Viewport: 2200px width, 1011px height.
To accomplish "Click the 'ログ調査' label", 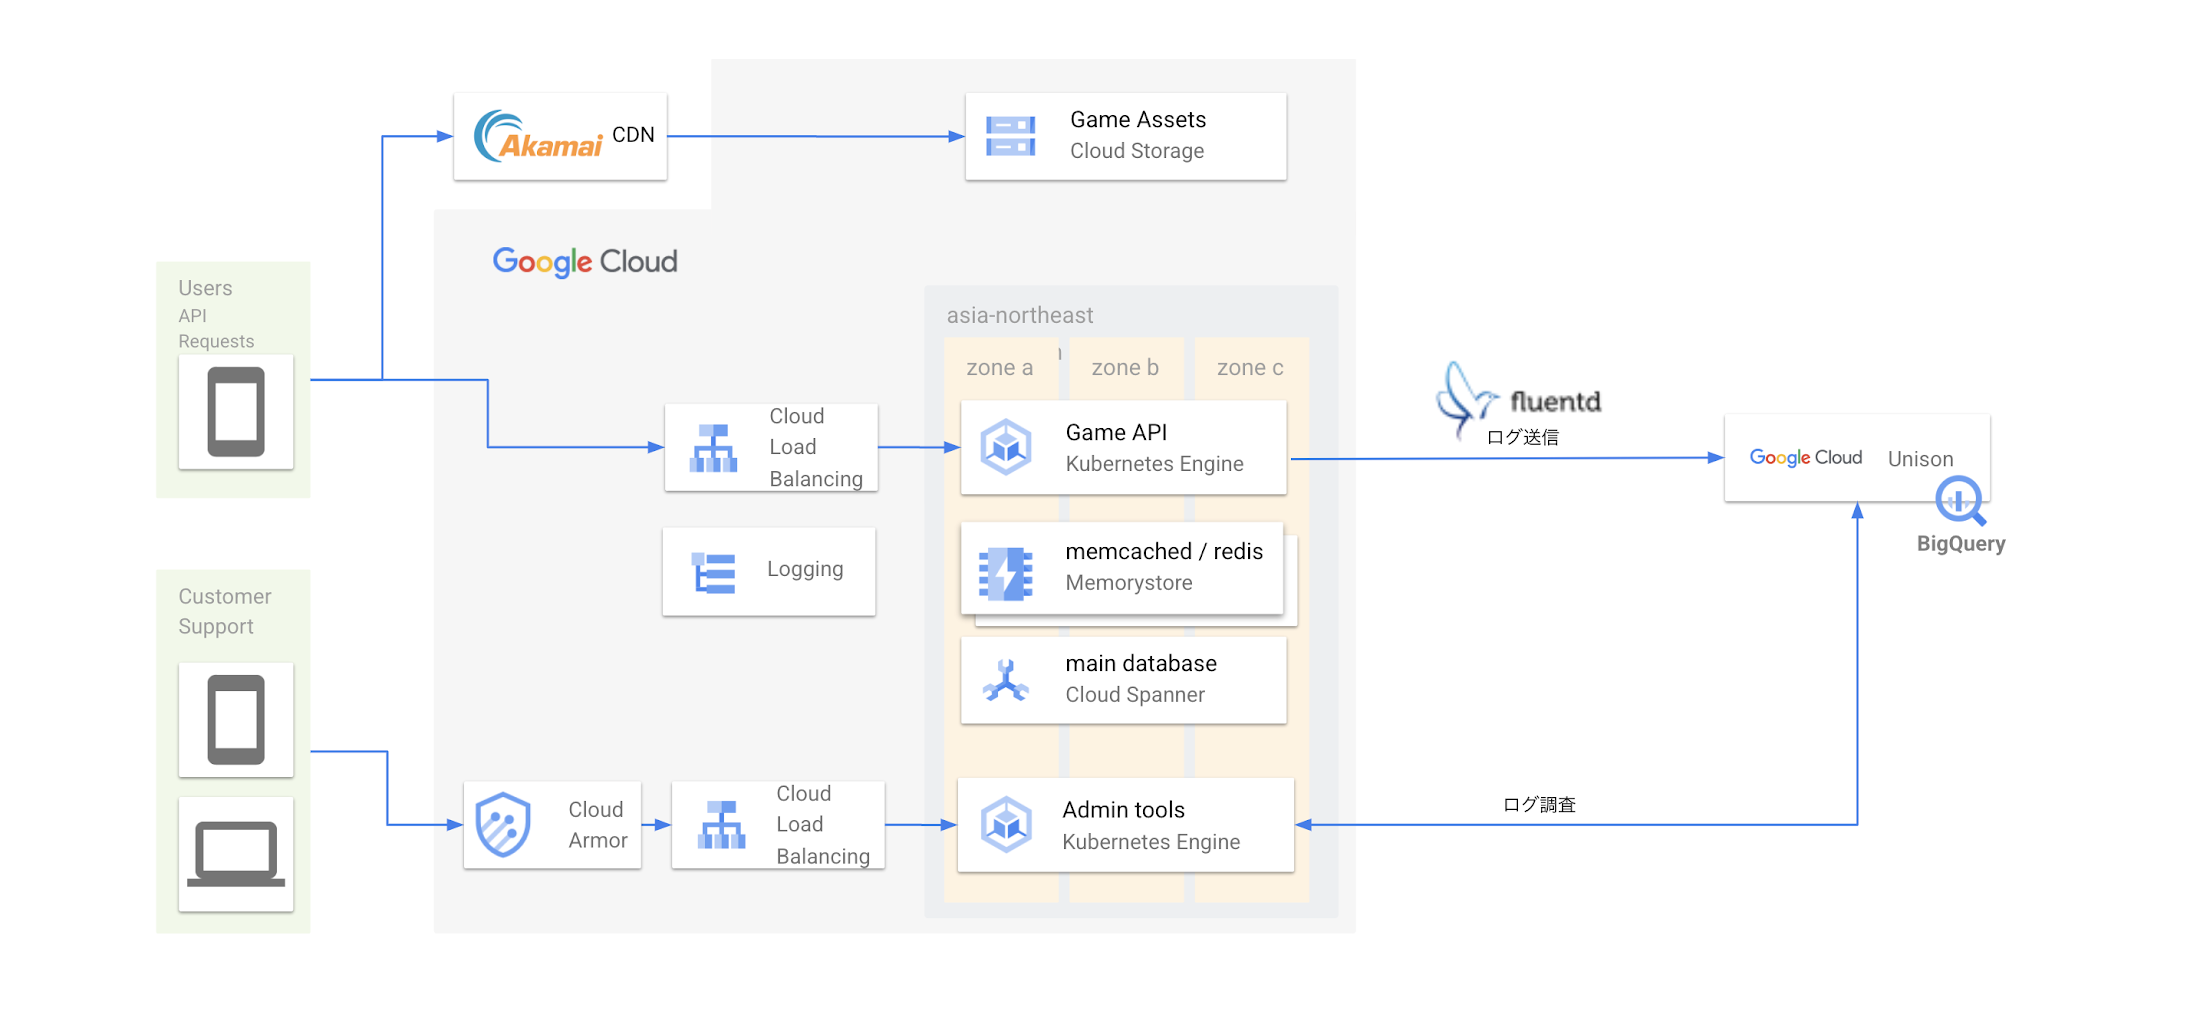I will [1539, 805].
